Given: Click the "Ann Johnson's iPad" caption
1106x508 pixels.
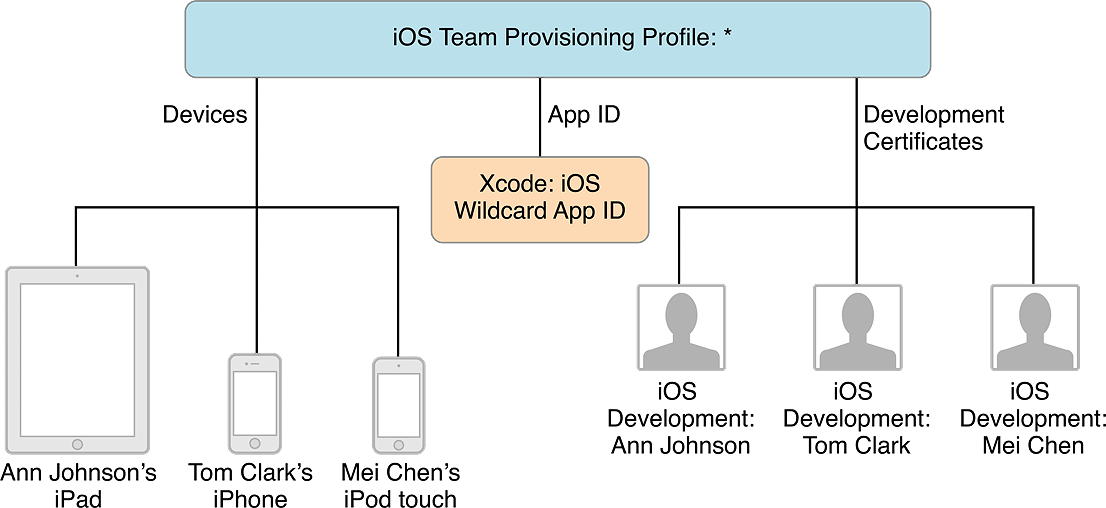Looking at the screenshot, I should [x=78, y=485].
